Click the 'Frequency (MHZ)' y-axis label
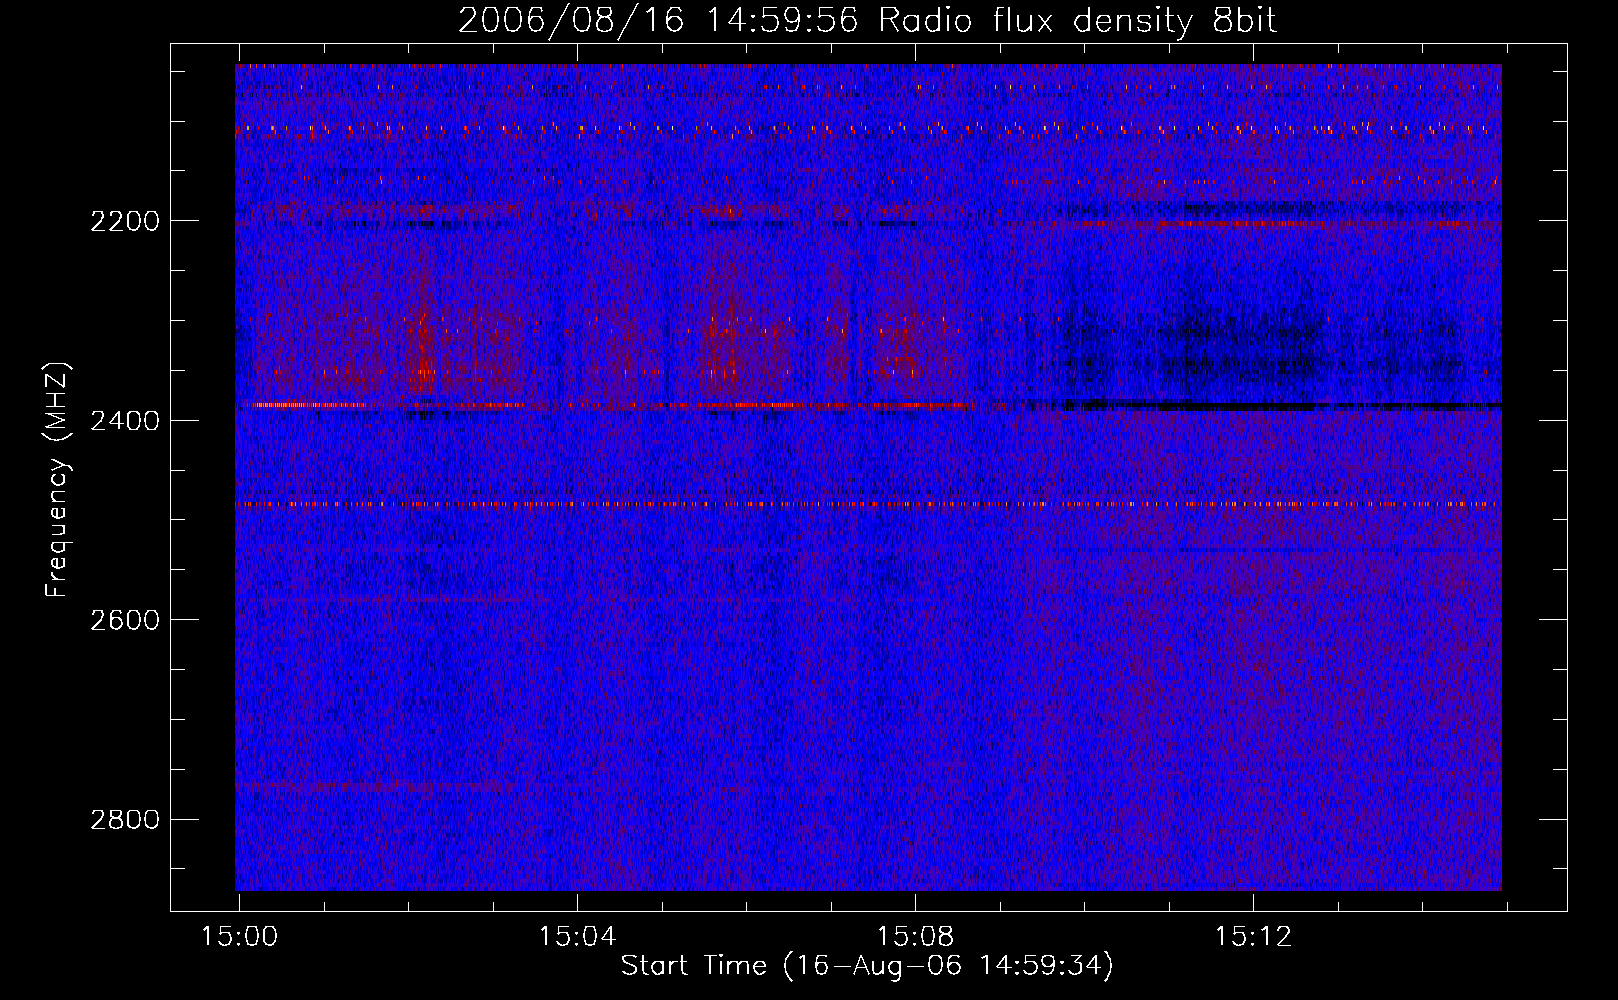 coord(58,480)
